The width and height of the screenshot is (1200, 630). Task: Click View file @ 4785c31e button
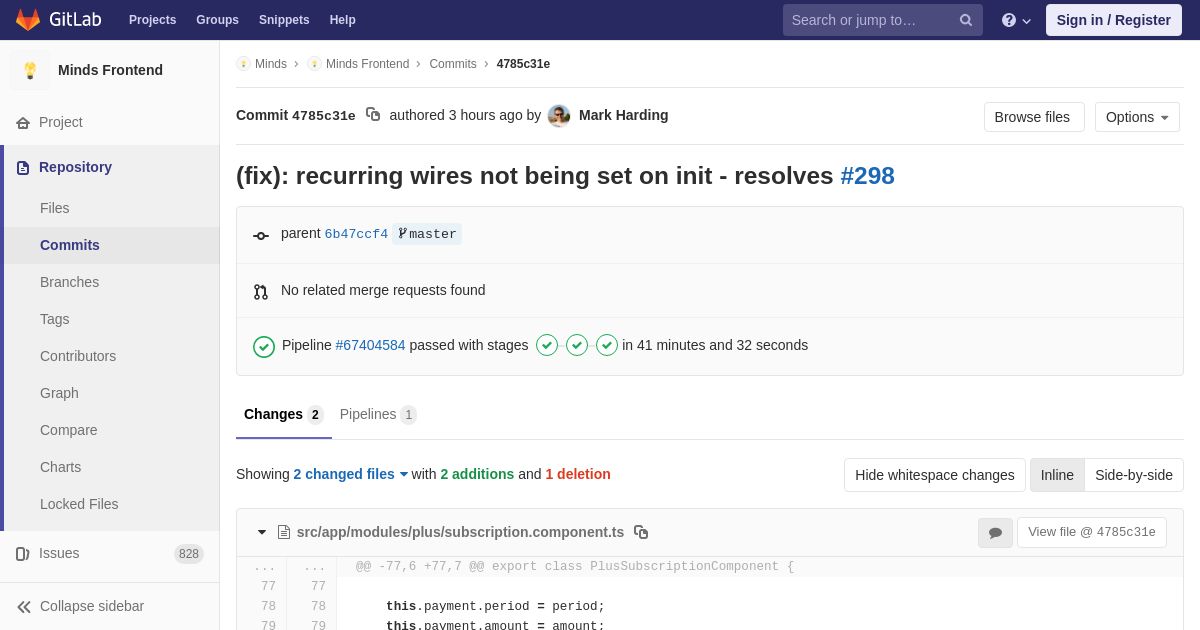1092,532
